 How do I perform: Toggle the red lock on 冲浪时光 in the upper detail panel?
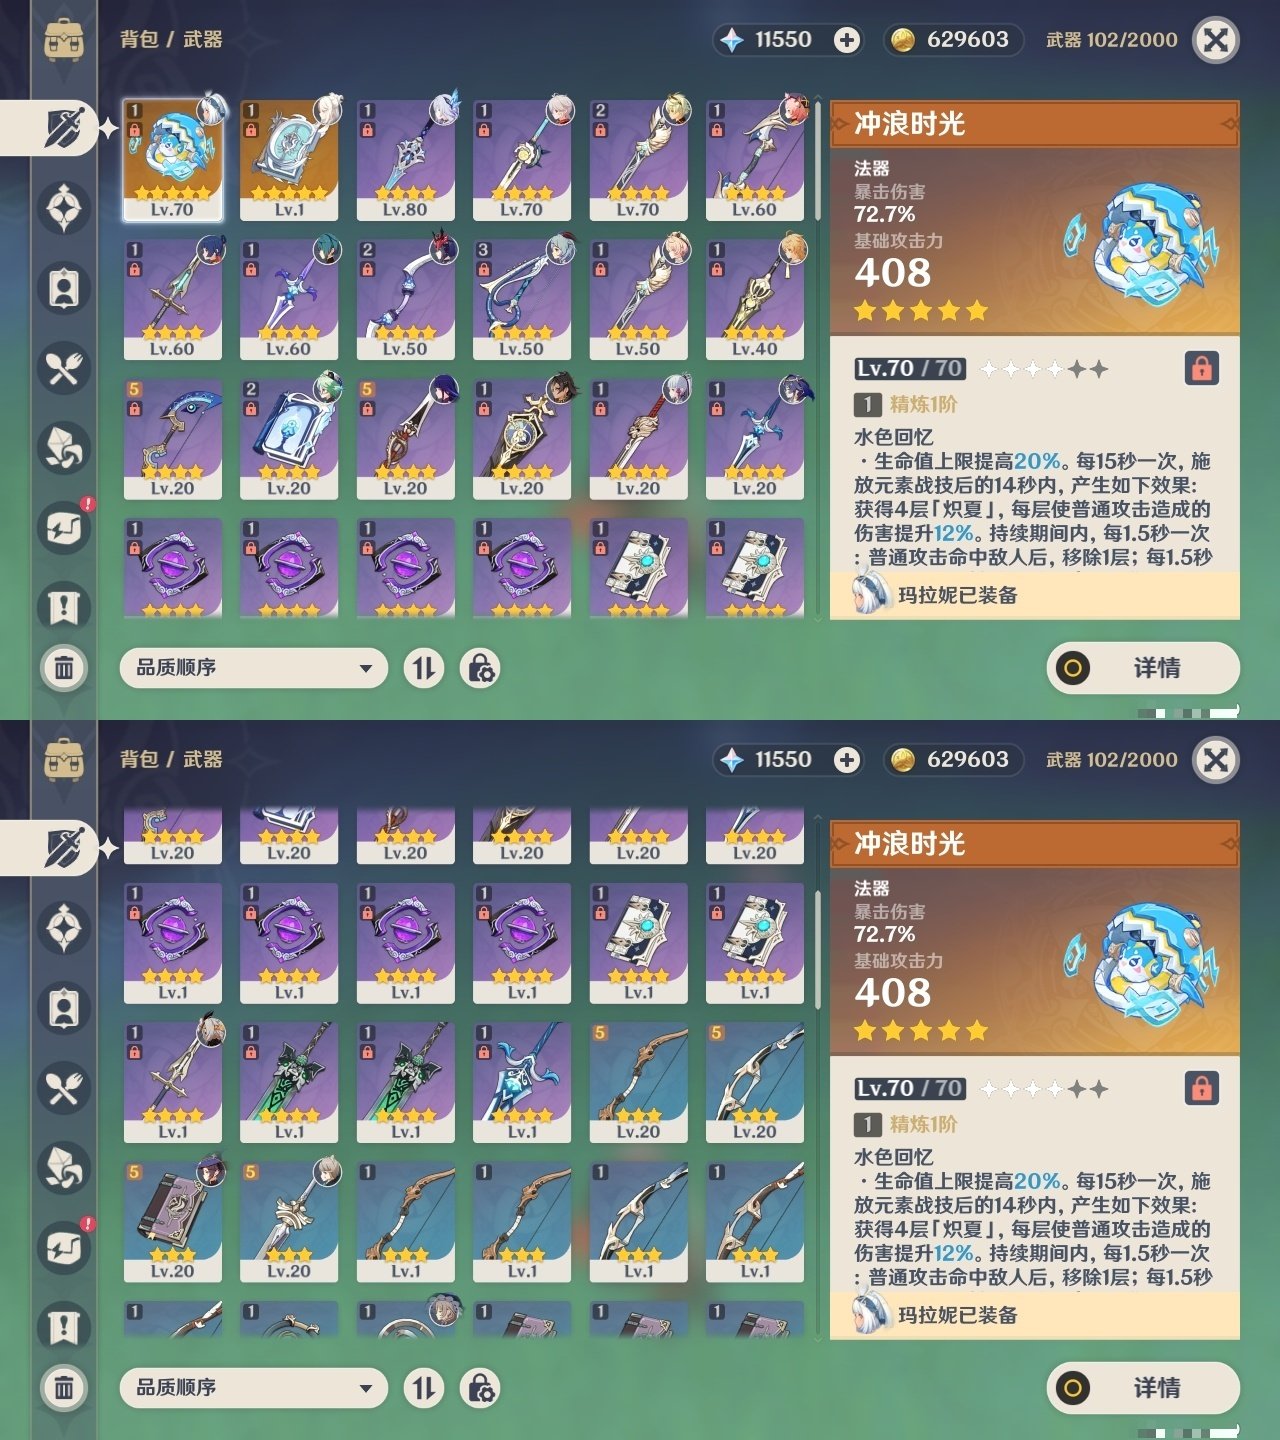click(x=1202, y=368)
